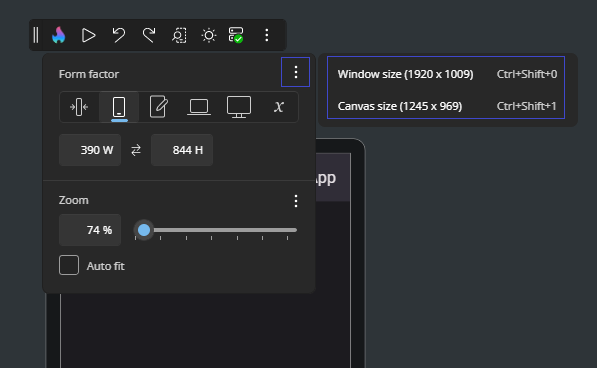Screen dimensions: 597x368
Task: Select the phone form factor
Action: click(119, 107)
